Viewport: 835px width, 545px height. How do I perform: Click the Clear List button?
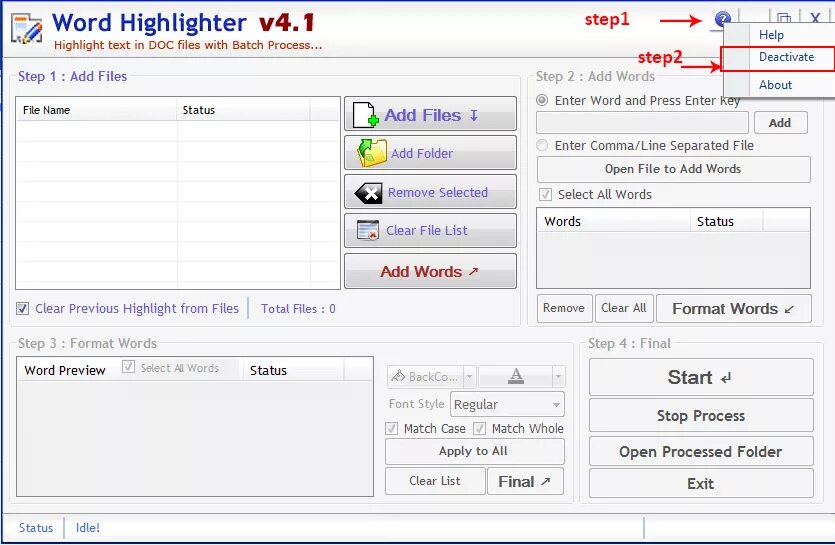[435, 481]
